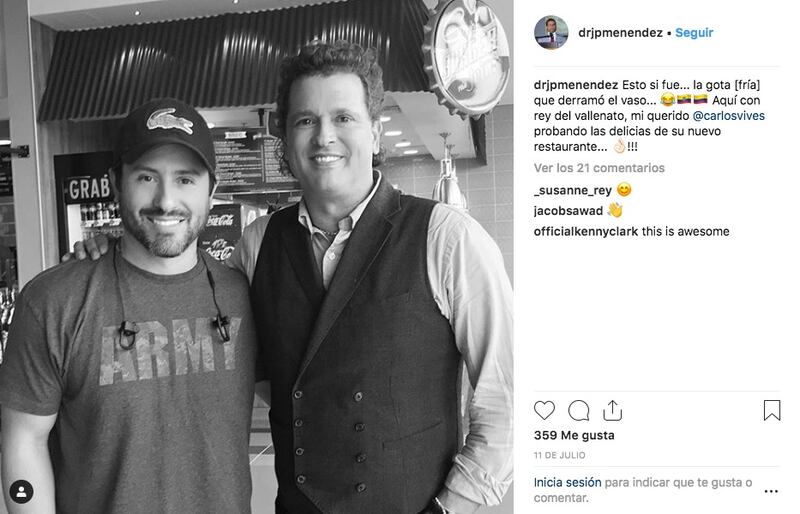Screen dimensions: 800x514
Task: Follow the account via Seguir
Action: click(x=694, y=33)
